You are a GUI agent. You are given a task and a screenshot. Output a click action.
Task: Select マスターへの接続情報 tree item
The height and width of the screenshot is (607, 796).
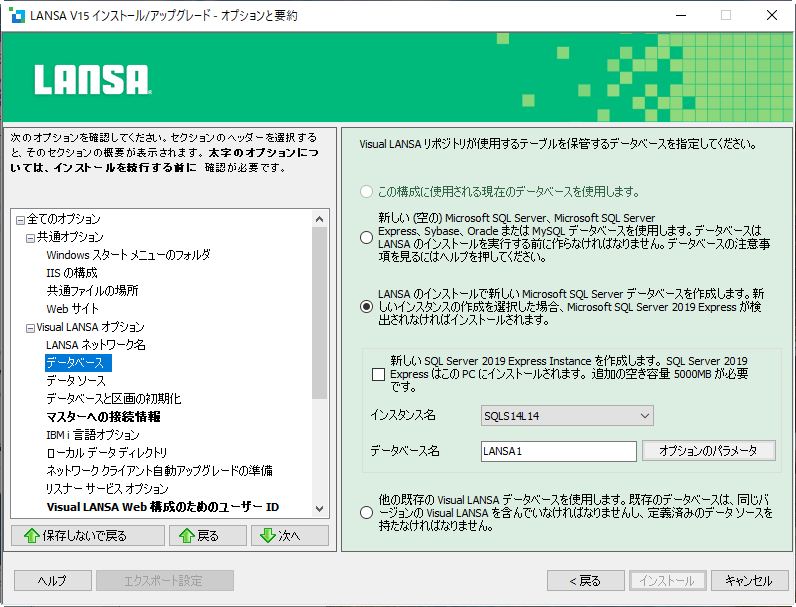(103, 417)
